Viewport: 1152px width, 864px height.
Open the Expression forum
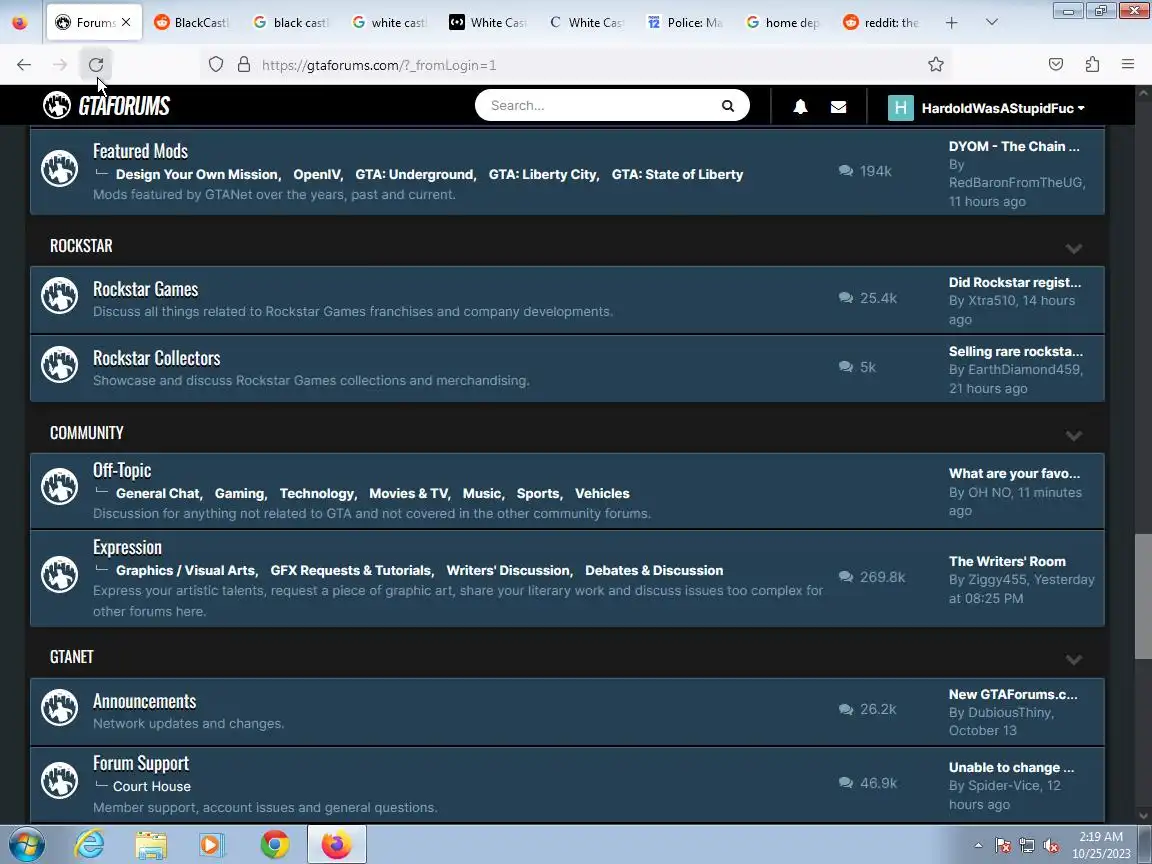[127, 547]
